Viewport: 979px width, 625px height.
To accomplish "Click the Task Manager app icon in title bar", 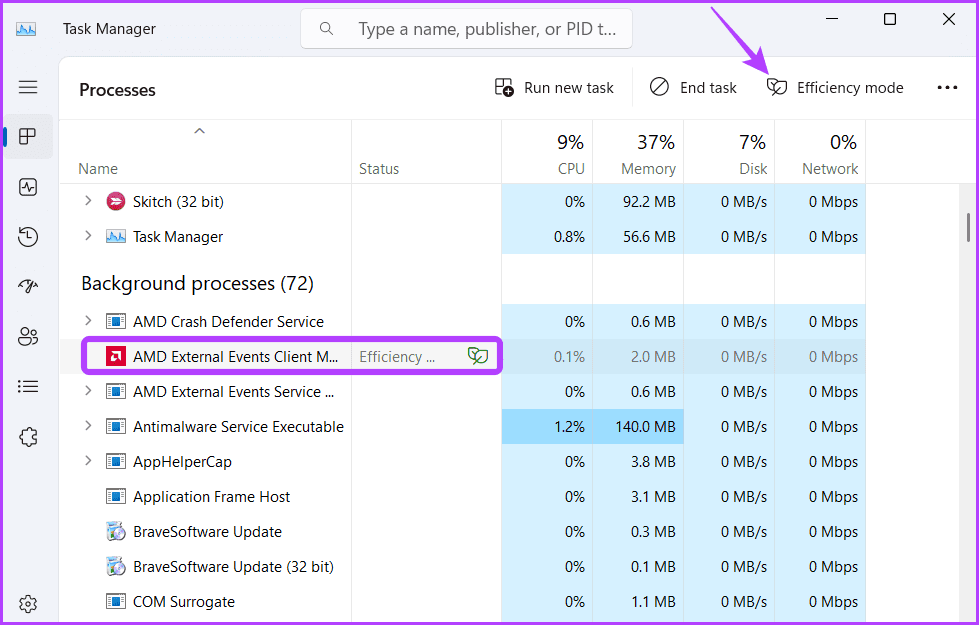I will click(26, 29).
